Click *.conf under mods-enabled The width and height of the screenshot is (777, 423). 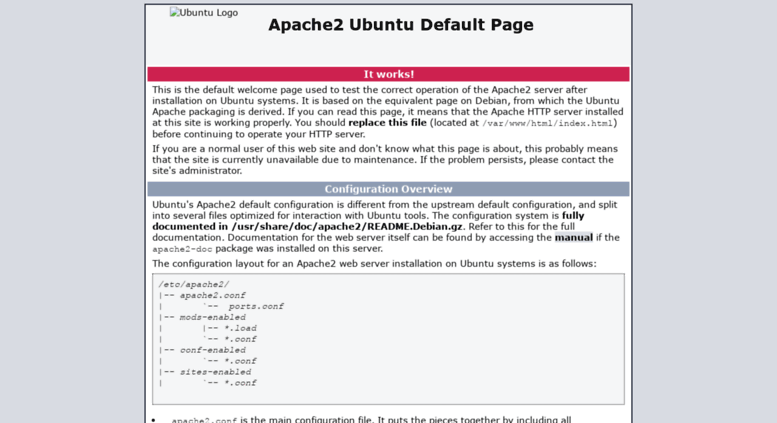coord(240,339)
